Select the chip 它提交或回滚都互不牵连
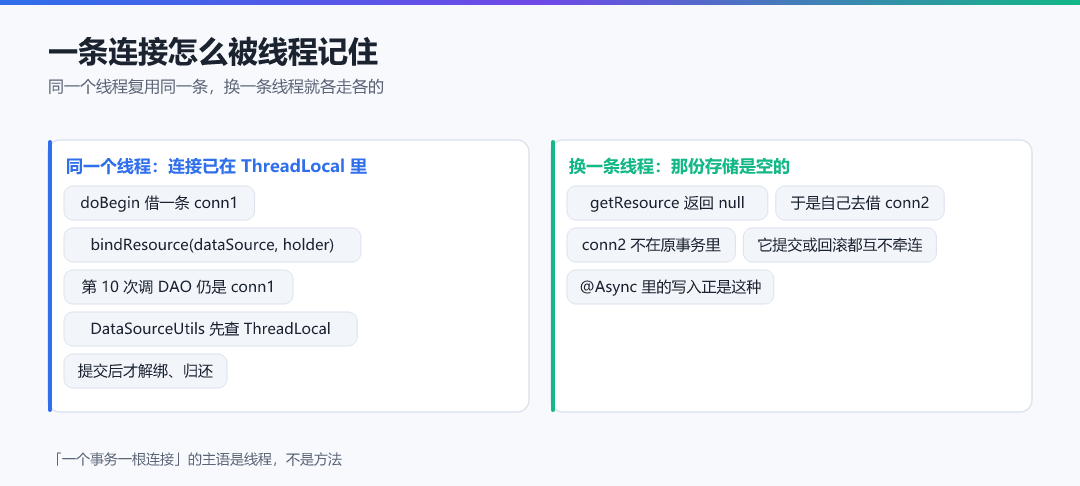 [840, 245]
